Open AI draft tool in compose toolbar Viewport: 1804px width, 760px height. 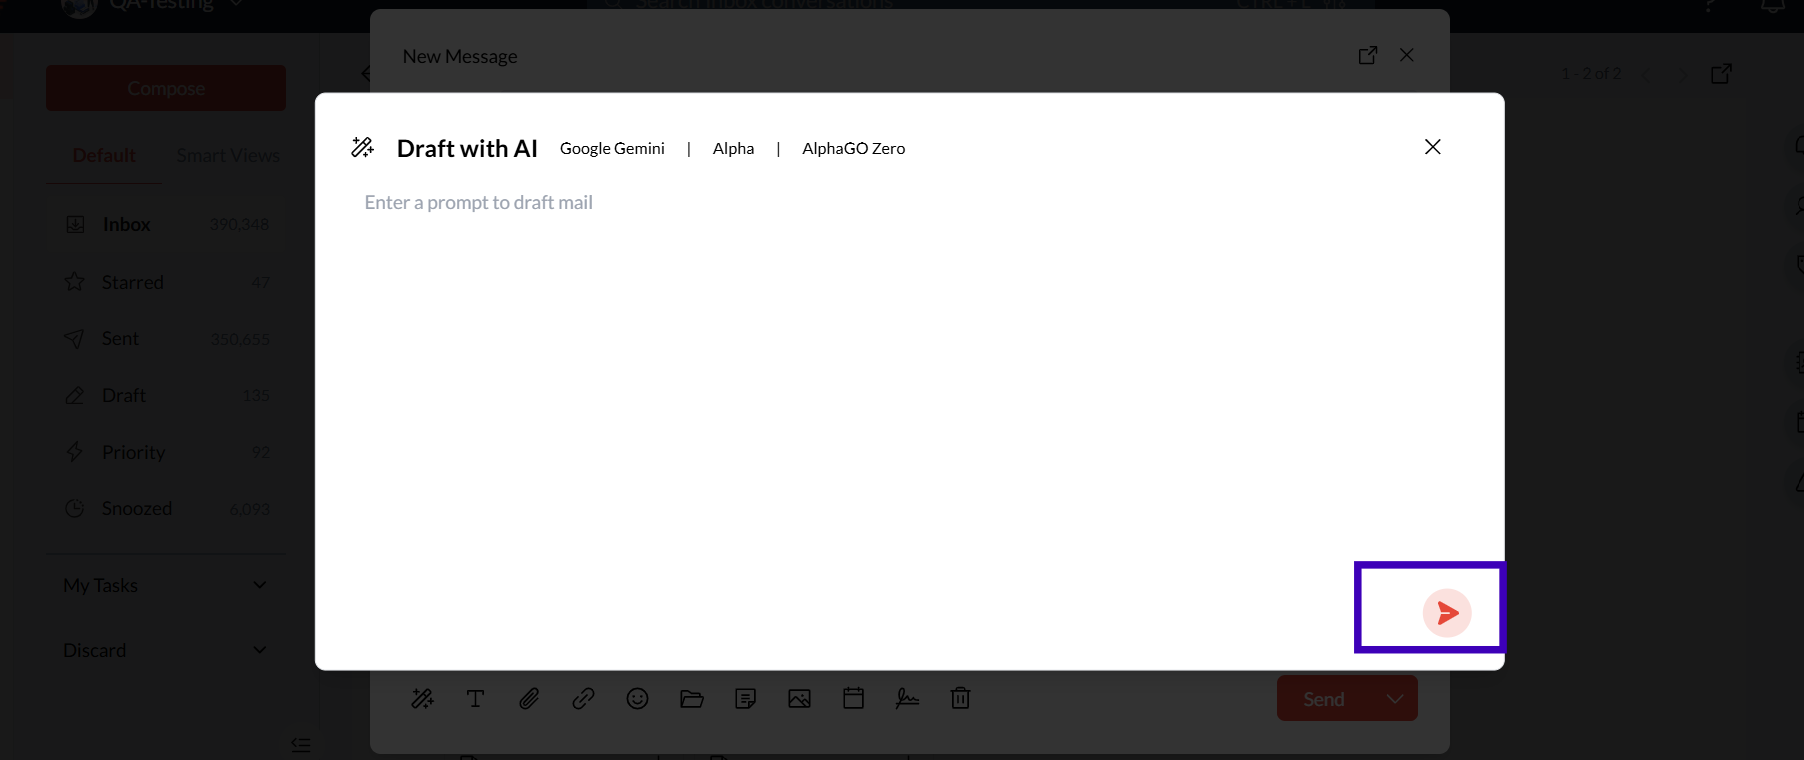(x=422, y=698)
